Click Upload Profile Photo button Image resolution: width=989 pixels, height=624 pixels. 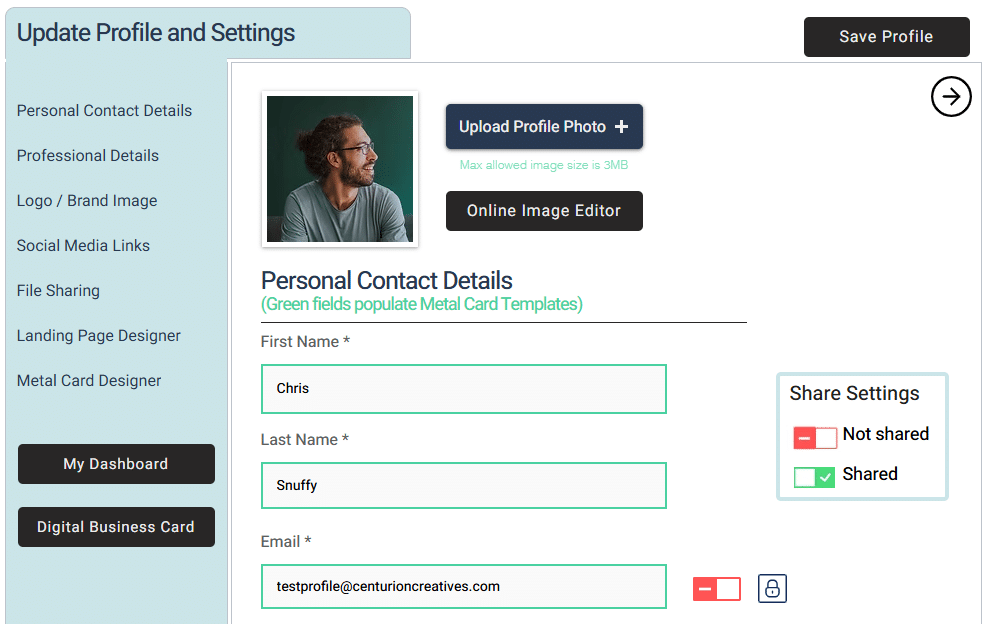(544, 127)
